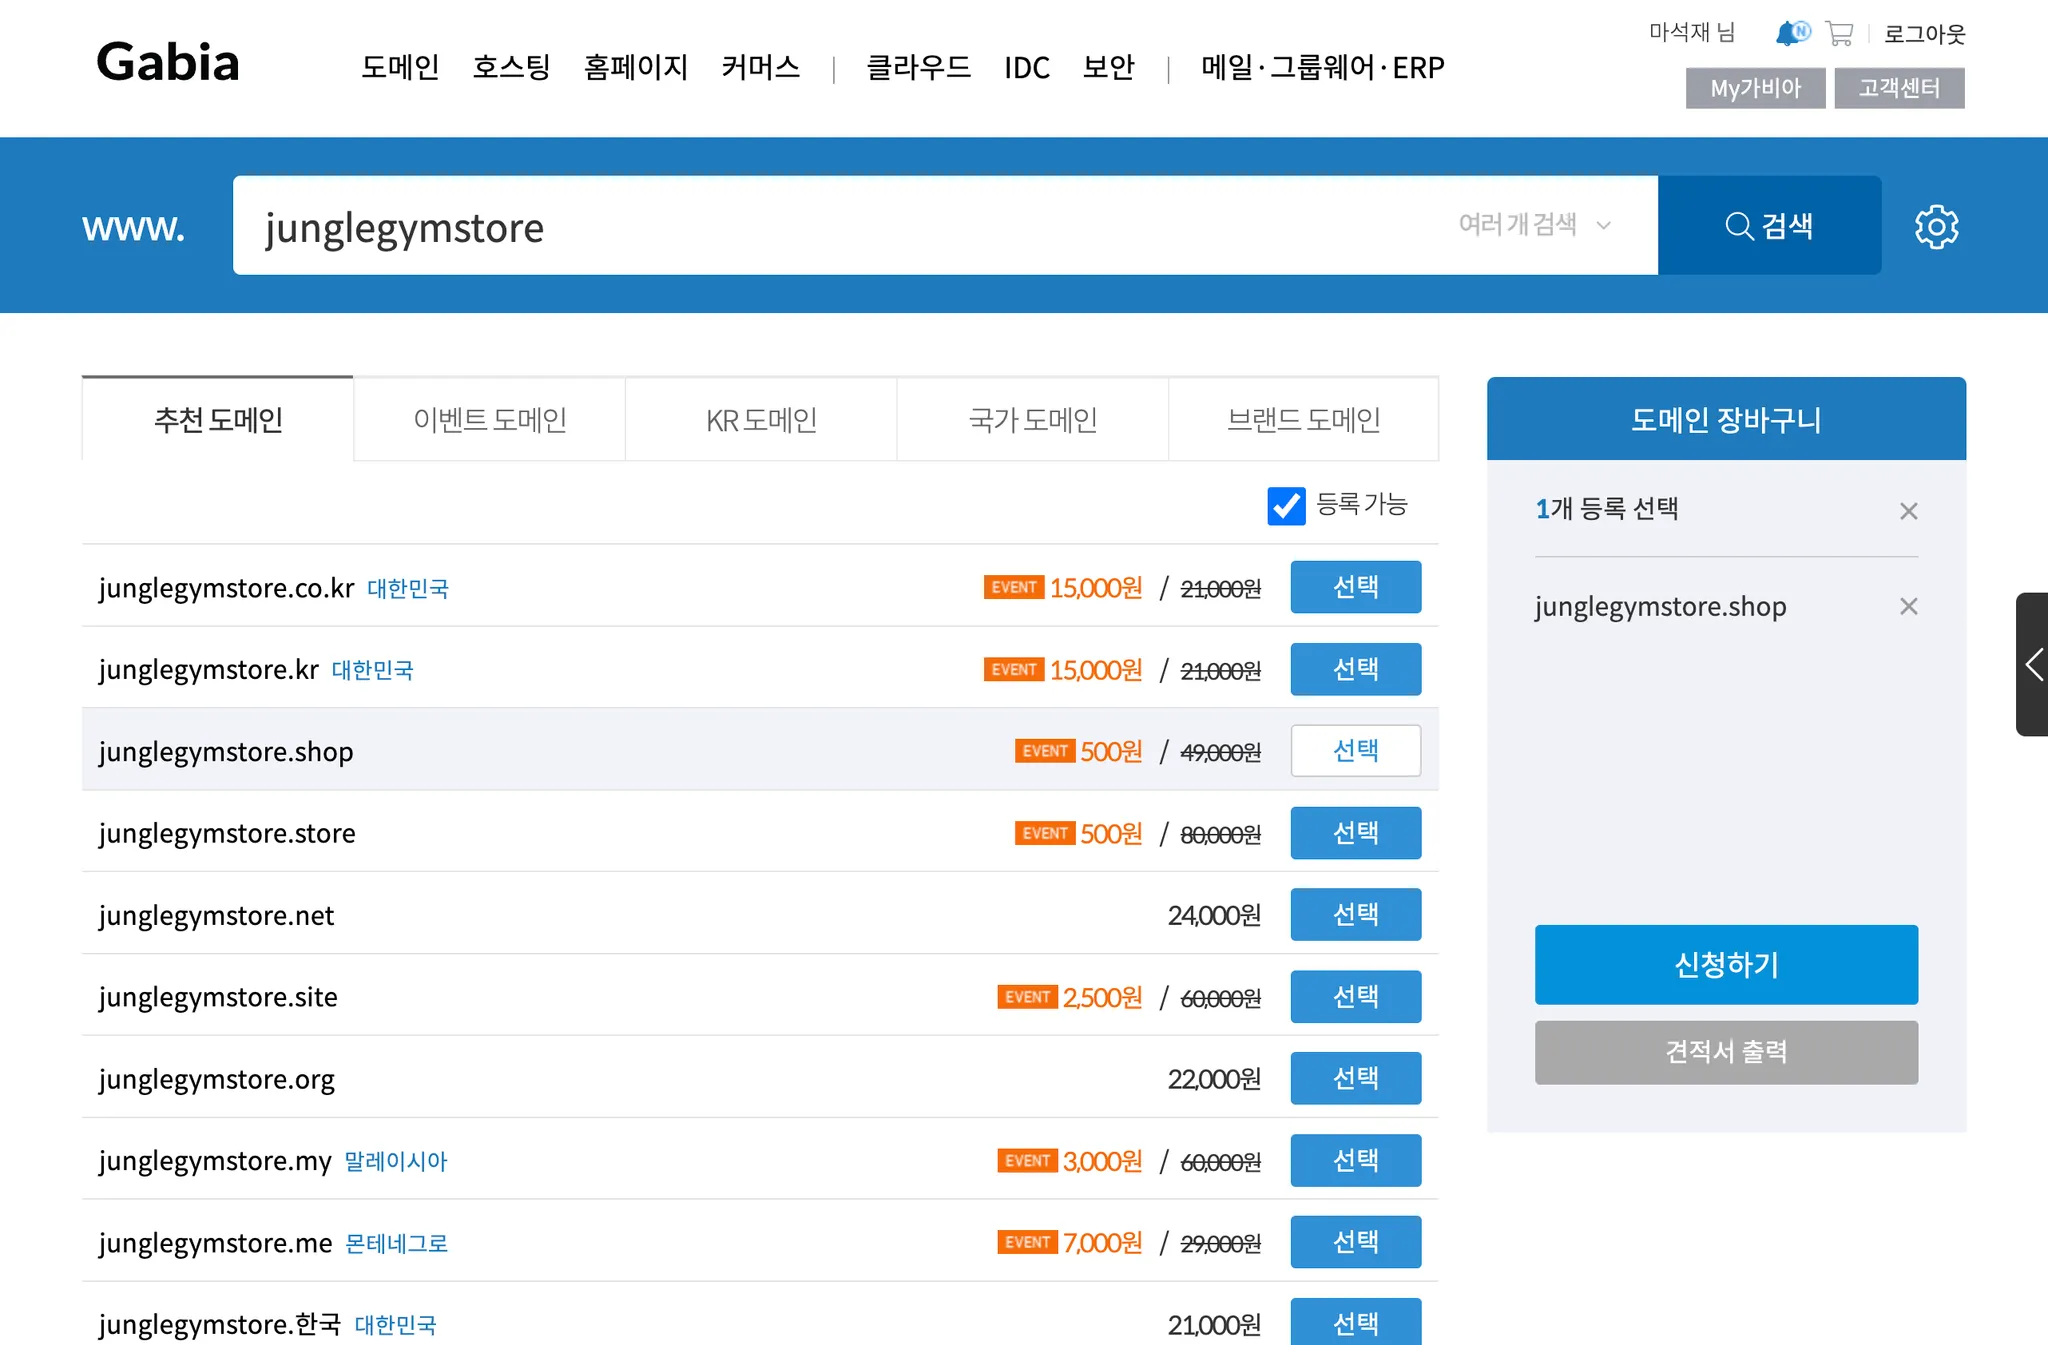Open the 도메인 navigation menu
2048x1345 pixels.
400,67
